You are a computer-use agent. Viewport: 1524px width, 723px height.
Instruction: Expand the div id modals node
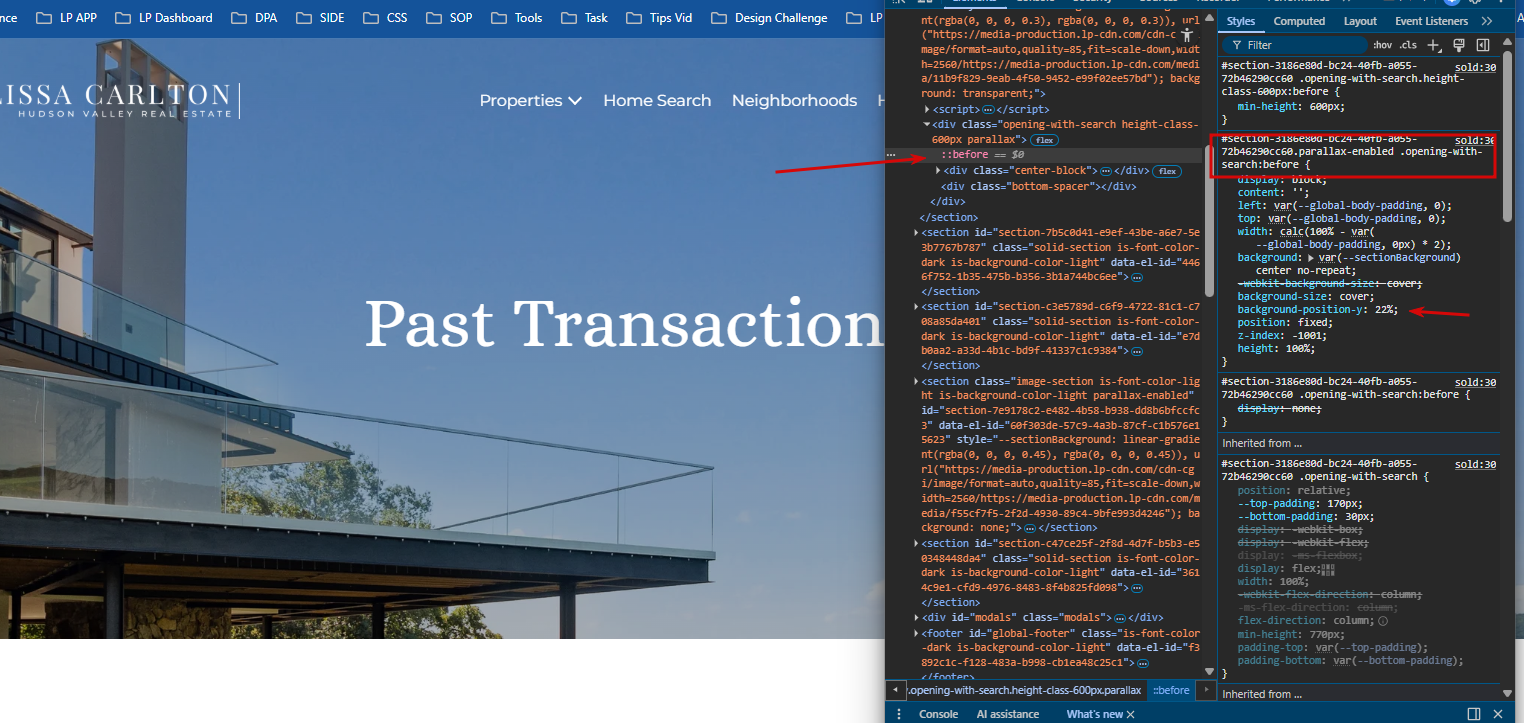pyautogui.click(x=917, y=618)
